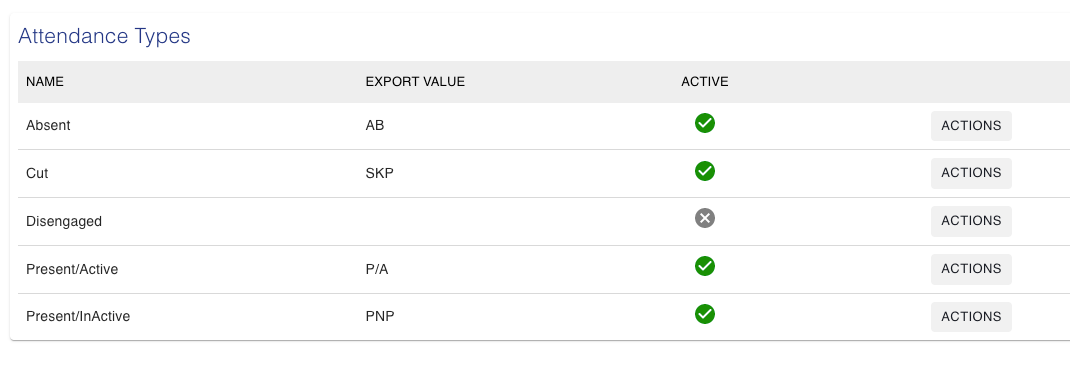Click the green active checkmark for Absent

[x=704, y=123]
